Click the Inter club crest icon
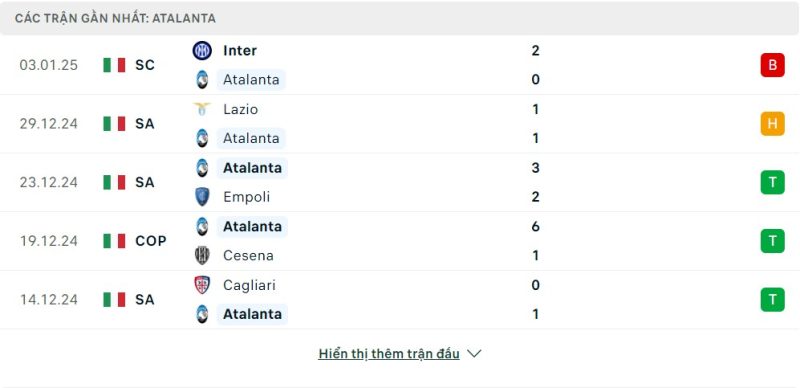 (x=202, y=51)
